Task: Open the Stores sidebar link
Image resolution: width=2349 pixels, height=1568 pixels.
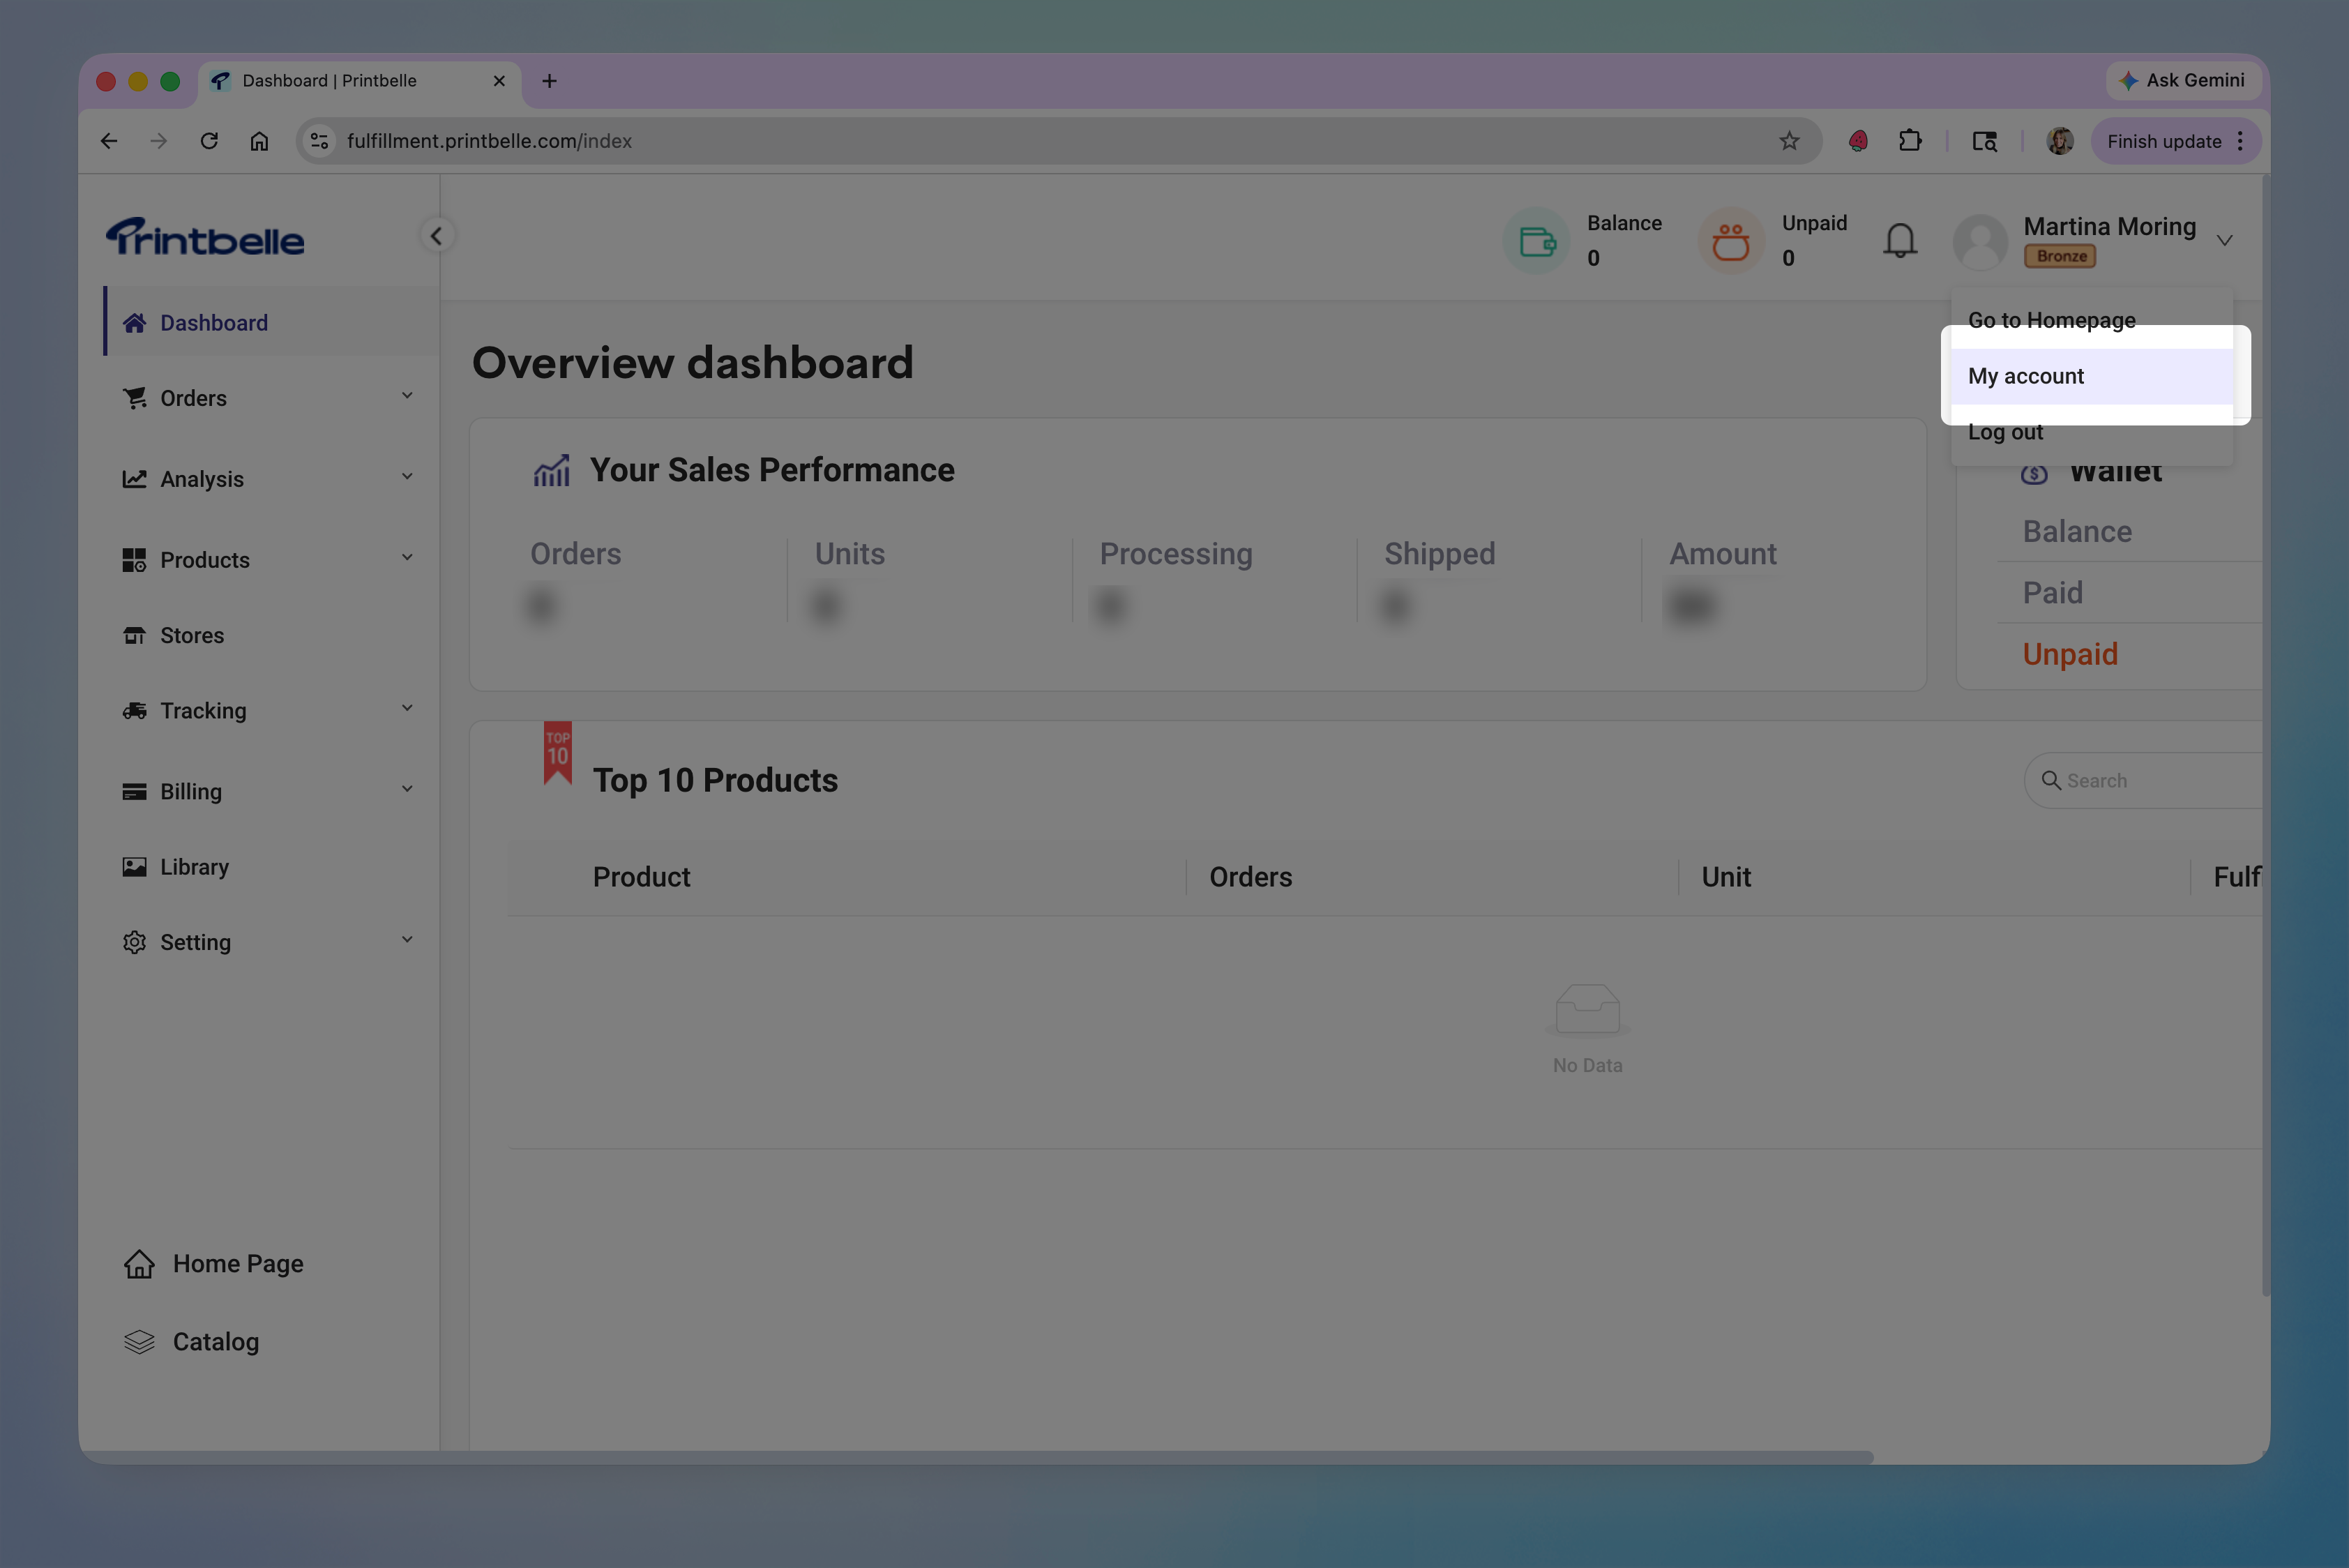Action: tap(192, 635)
